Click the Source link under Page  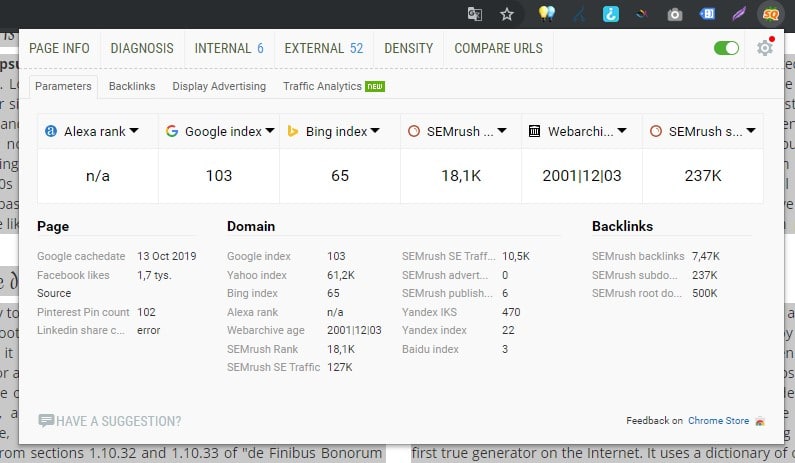point(54,293)
